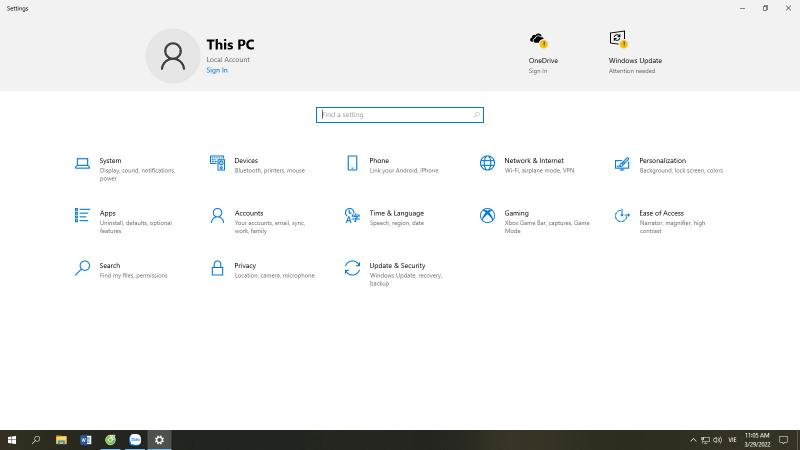Click 'Wi-Fi, airplane mode, VPN' description
This screenshot has width=800, height=450.
tap(539, 171)
